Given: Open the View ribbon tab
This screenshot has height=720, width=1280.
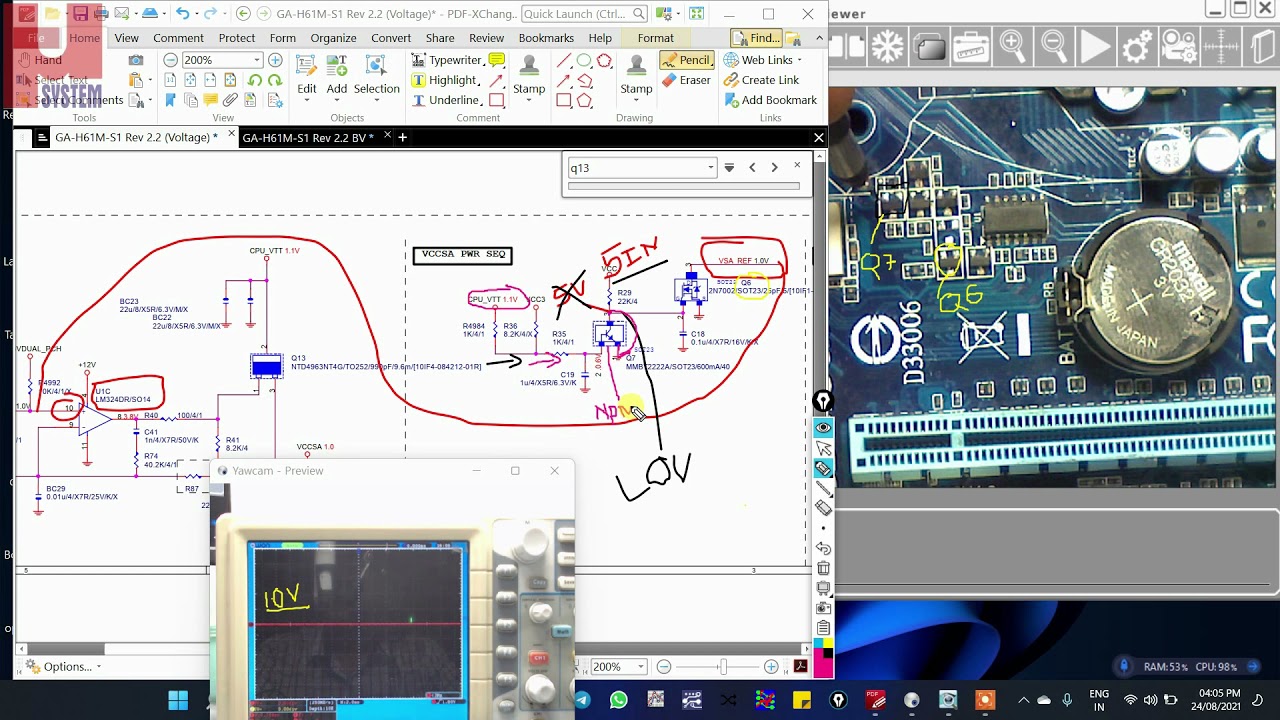Looking at the screenshot, I should pyautogui.click(x=126, y=38).
